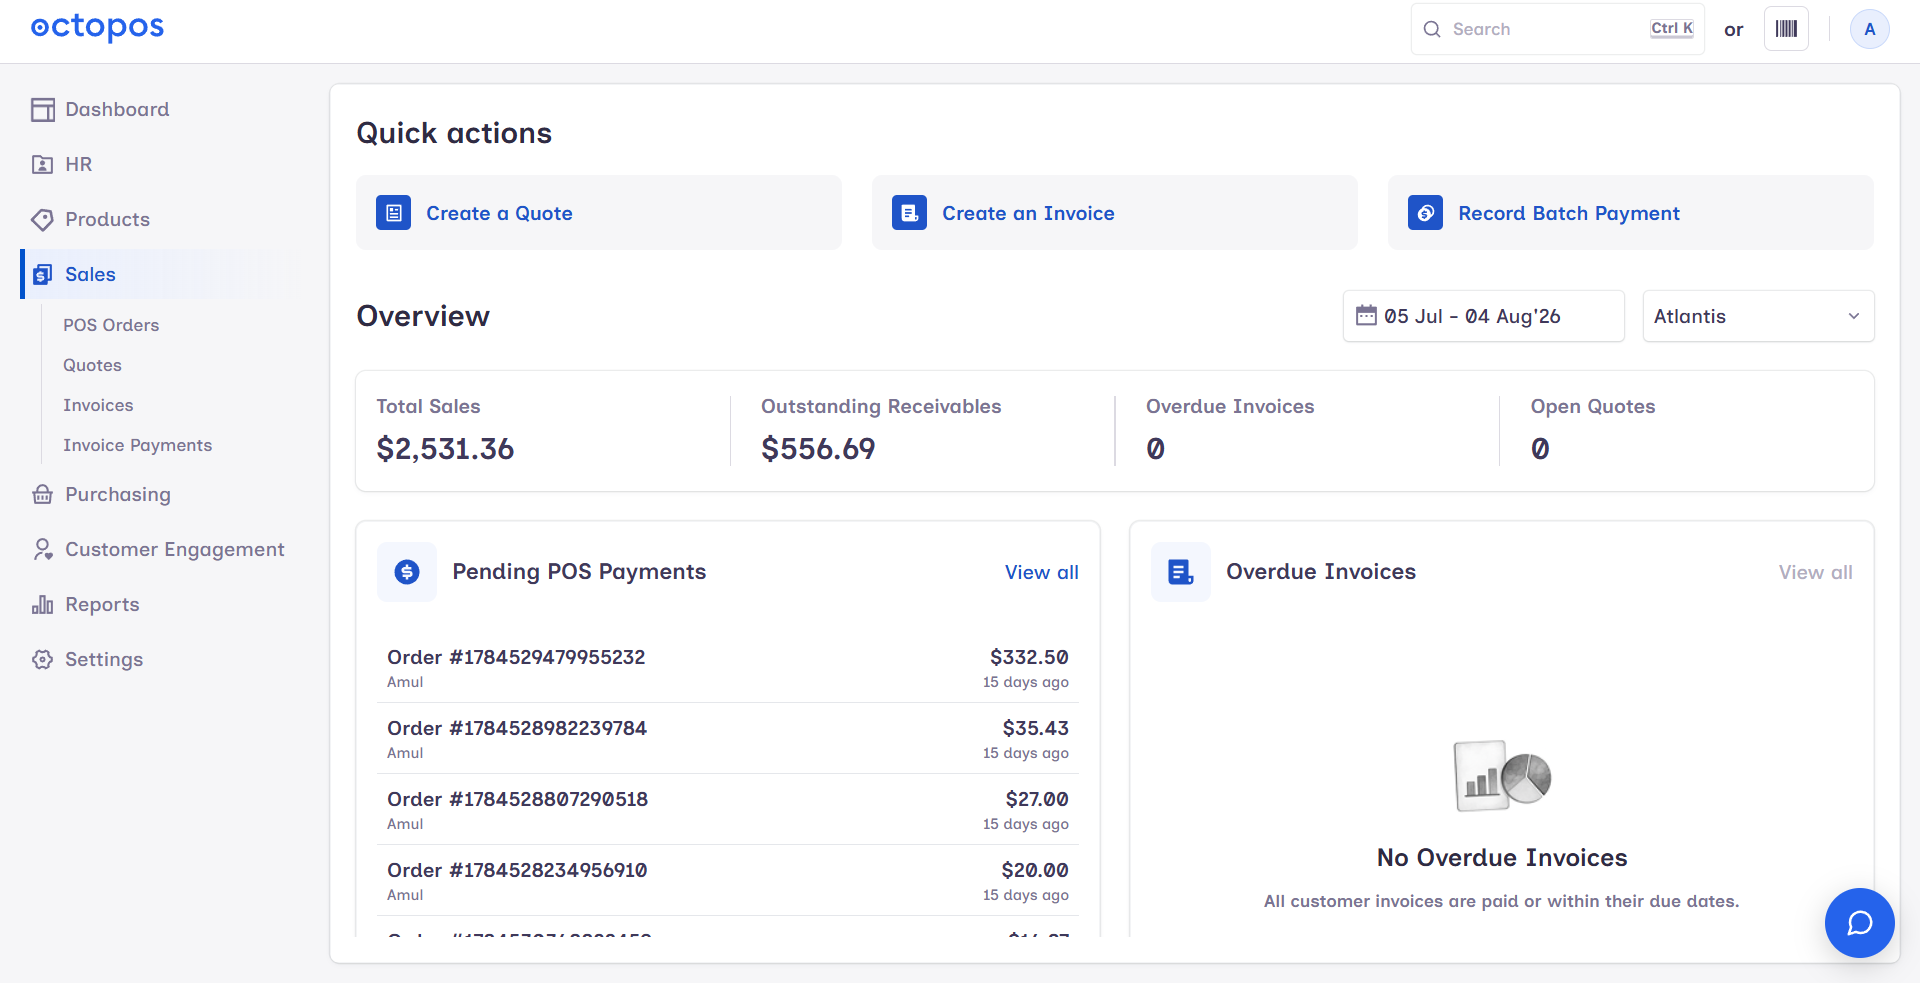Viewport: 1920px width, 983px height.
Task: Click the HR sidebar icon
Action: (43, 165)
